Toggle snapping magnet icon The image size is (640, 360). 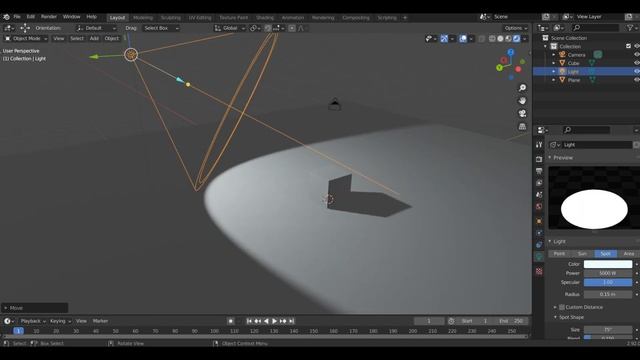pyautogui.click(x=268, y=28)
